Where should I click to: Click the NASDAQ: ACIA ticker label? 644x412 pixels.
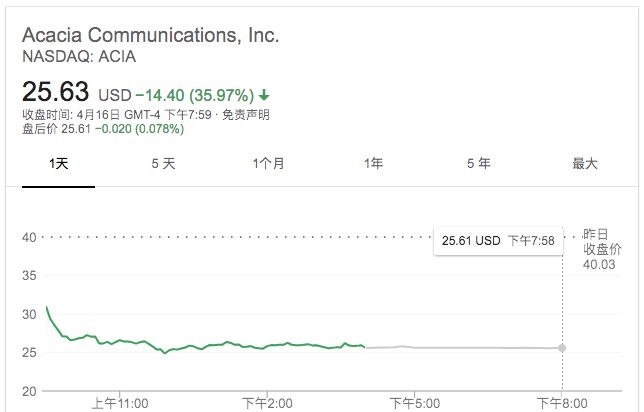coord(79,57)
